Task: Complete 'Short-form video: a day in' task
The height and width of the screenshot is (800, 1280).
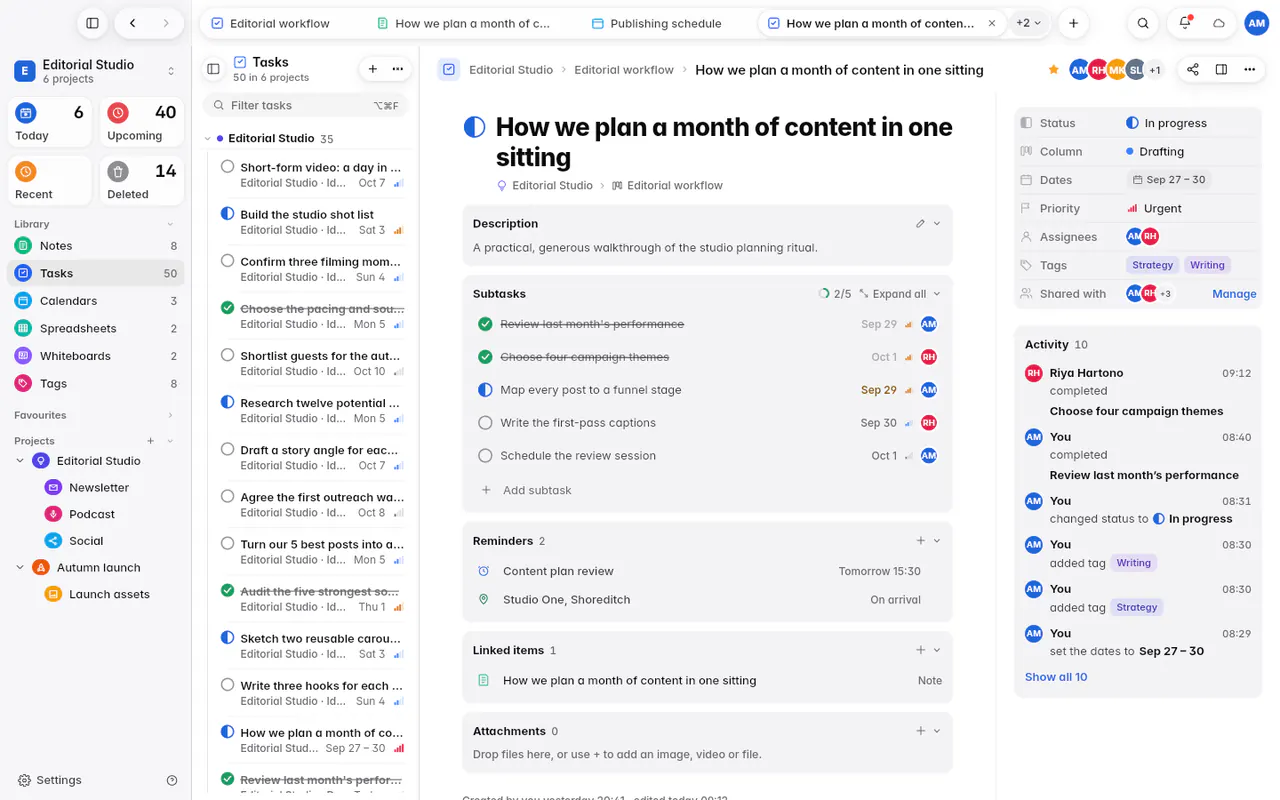Action: [x=227, y=167]
